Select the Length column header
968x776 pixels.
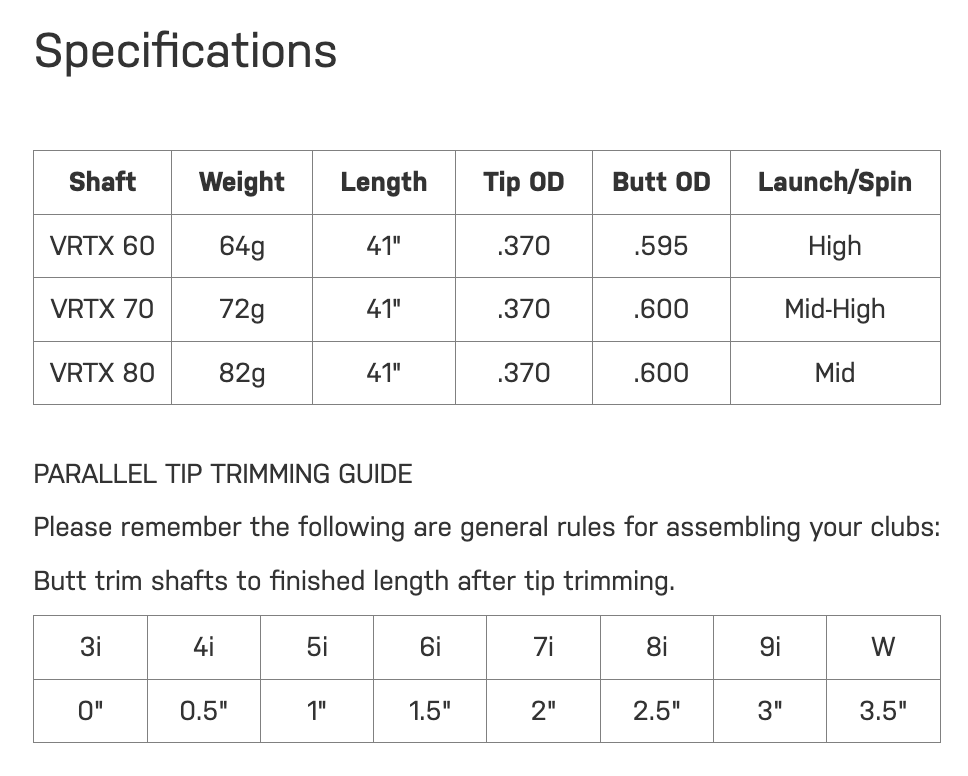383,182
